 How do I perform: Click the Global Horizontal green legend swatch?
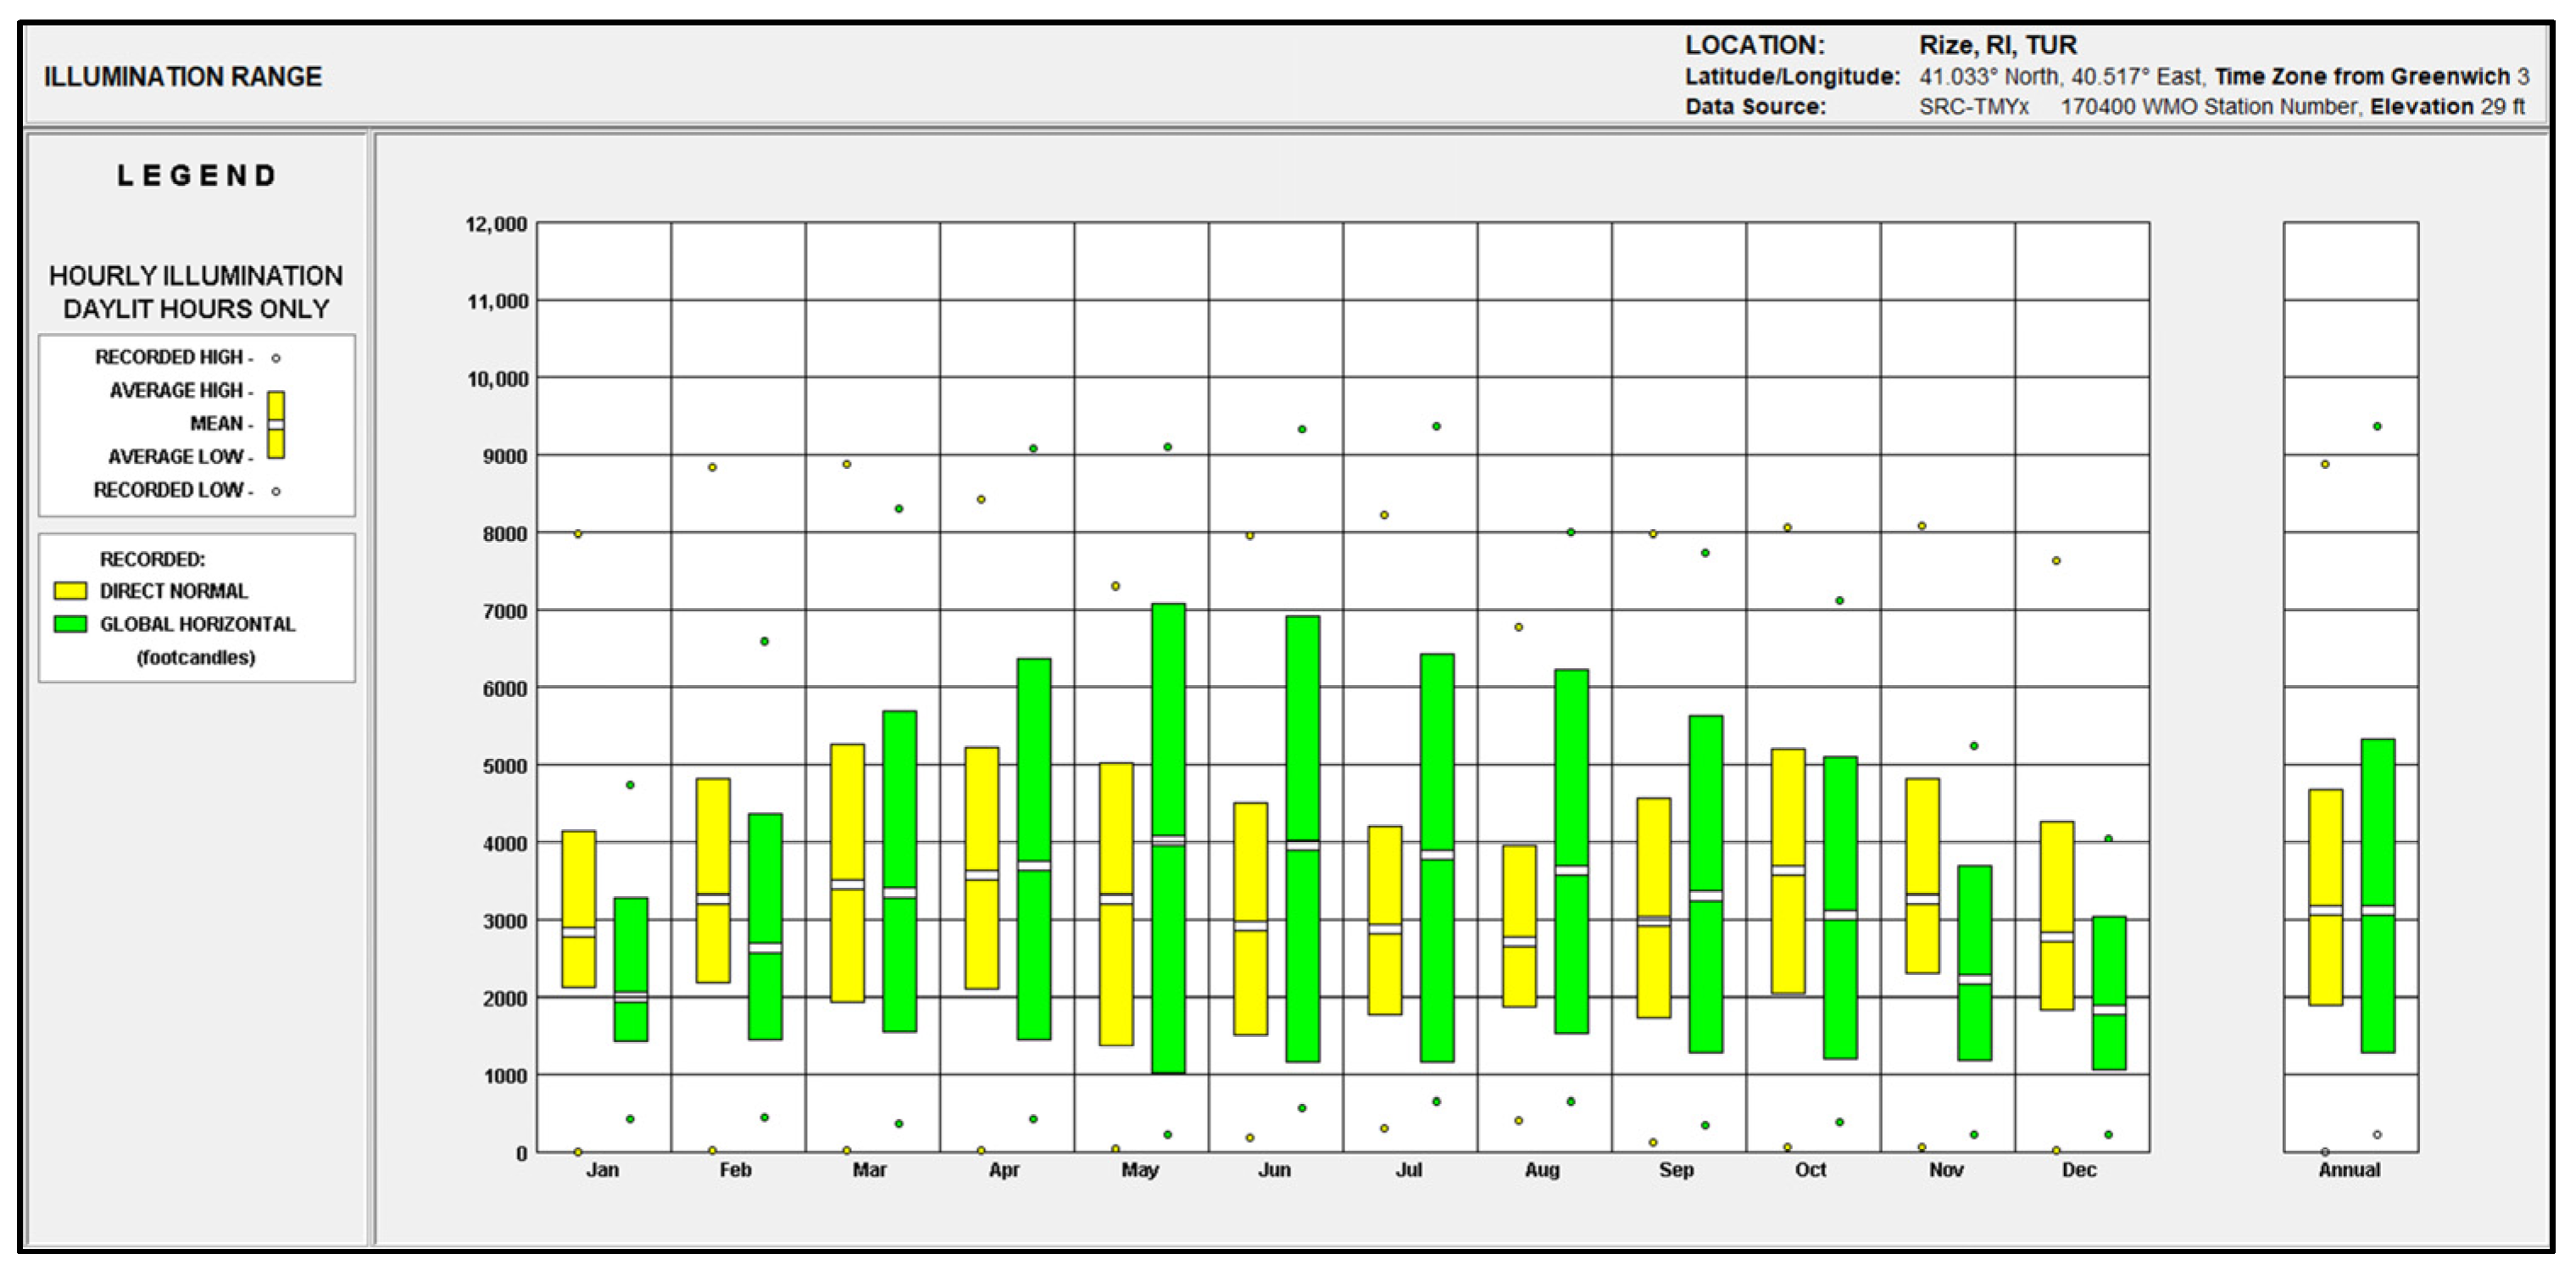pyautogui.click(x=70, y=624)
